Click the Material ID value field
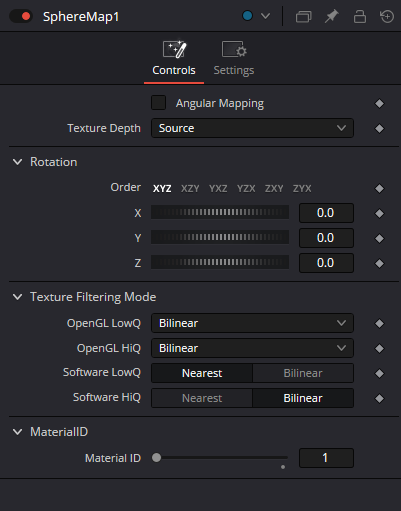Screen dimensions: 401x511 326,458
